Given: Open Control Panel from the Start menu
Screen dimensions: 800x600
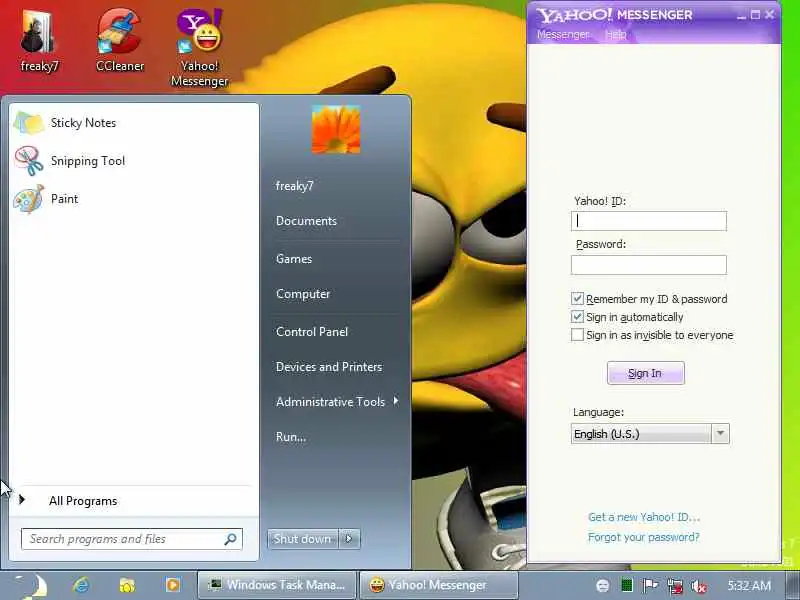Looking at the screenshot, I should coord(312,332).
